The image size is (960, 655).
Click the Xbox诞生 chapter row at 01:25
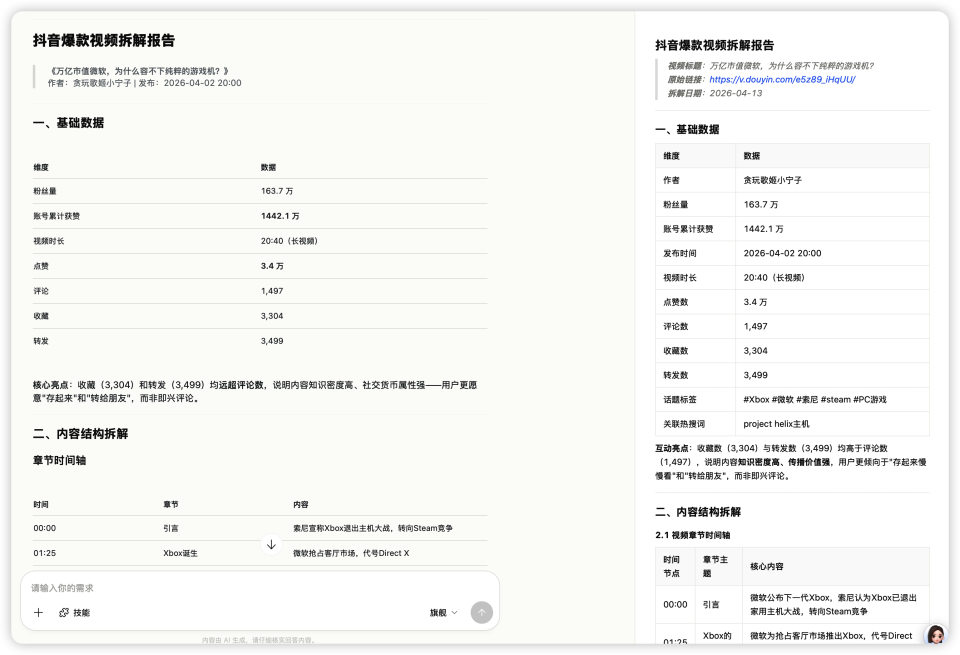tap(250, 552)
